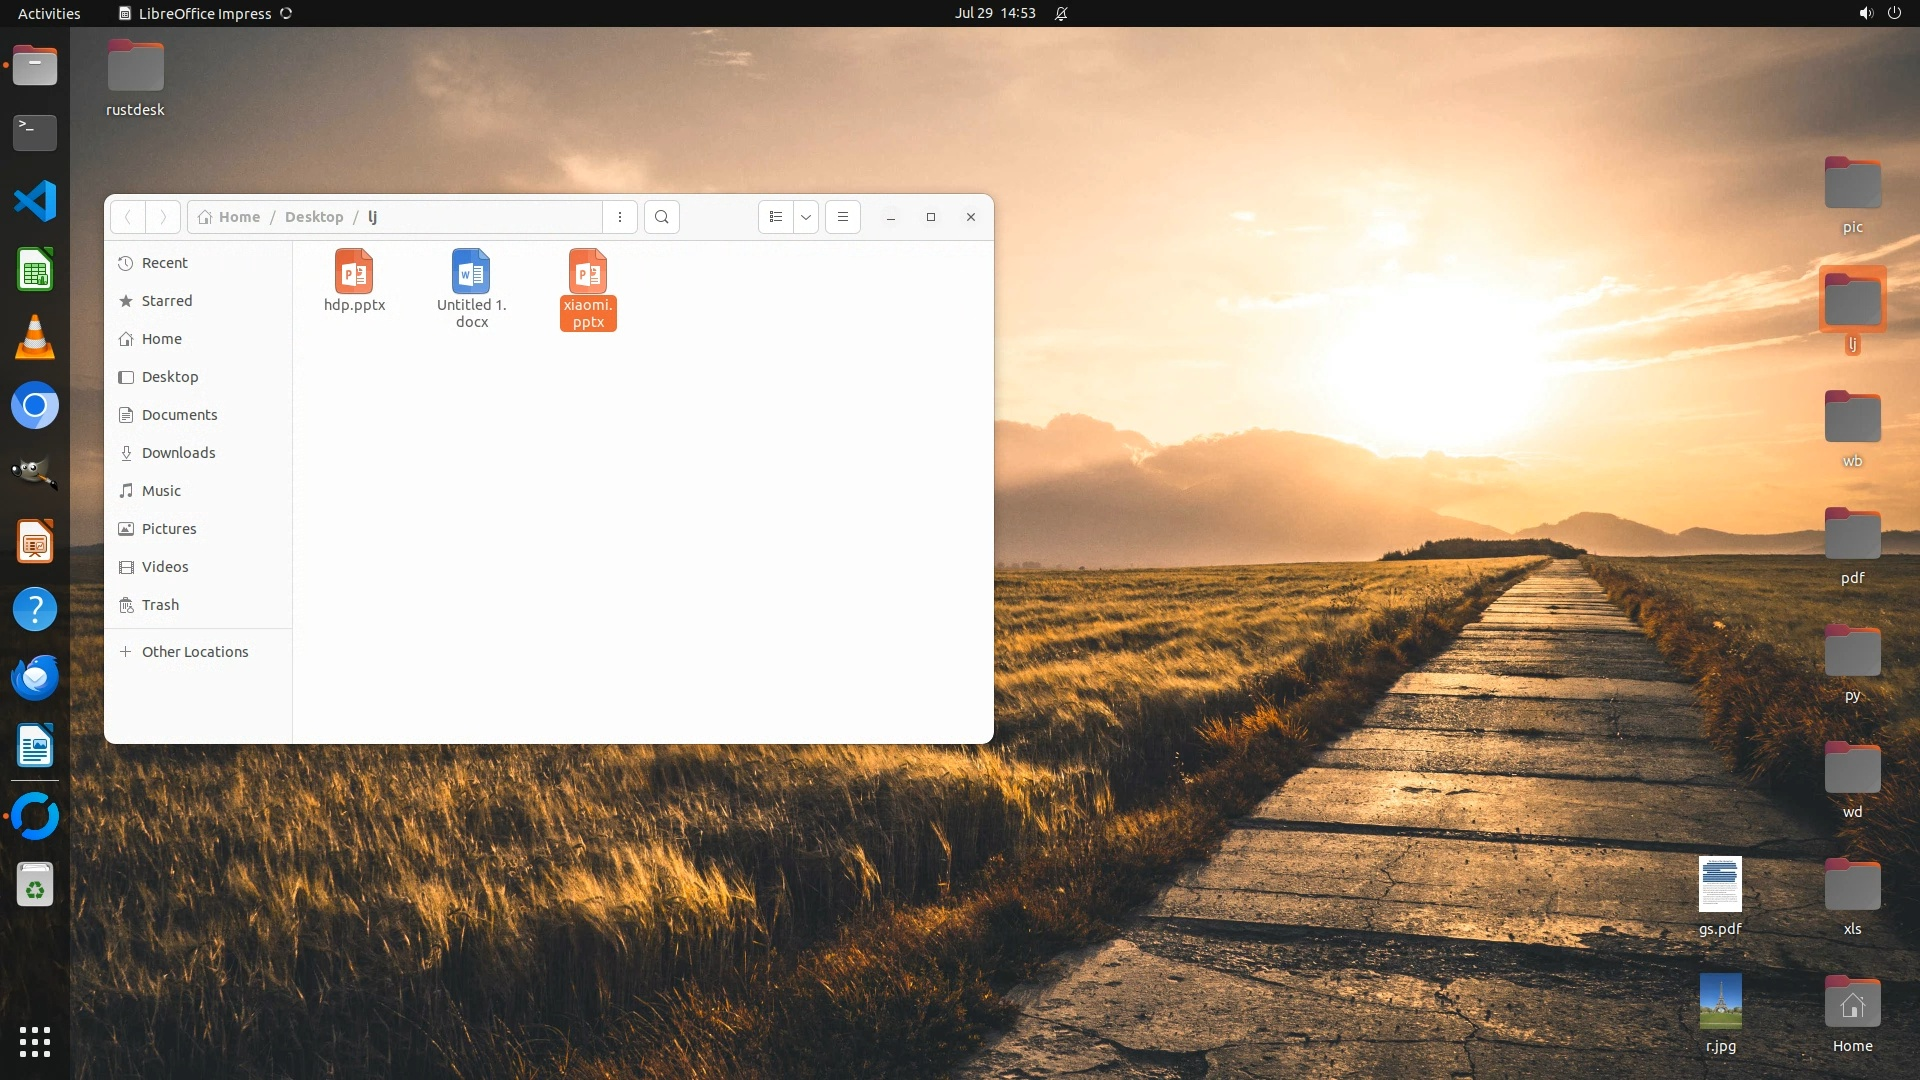Viewport: 1920px width, 1080px height.
Task: Click the gs.pdf desktop file thumbnail
Action: 1720,884
